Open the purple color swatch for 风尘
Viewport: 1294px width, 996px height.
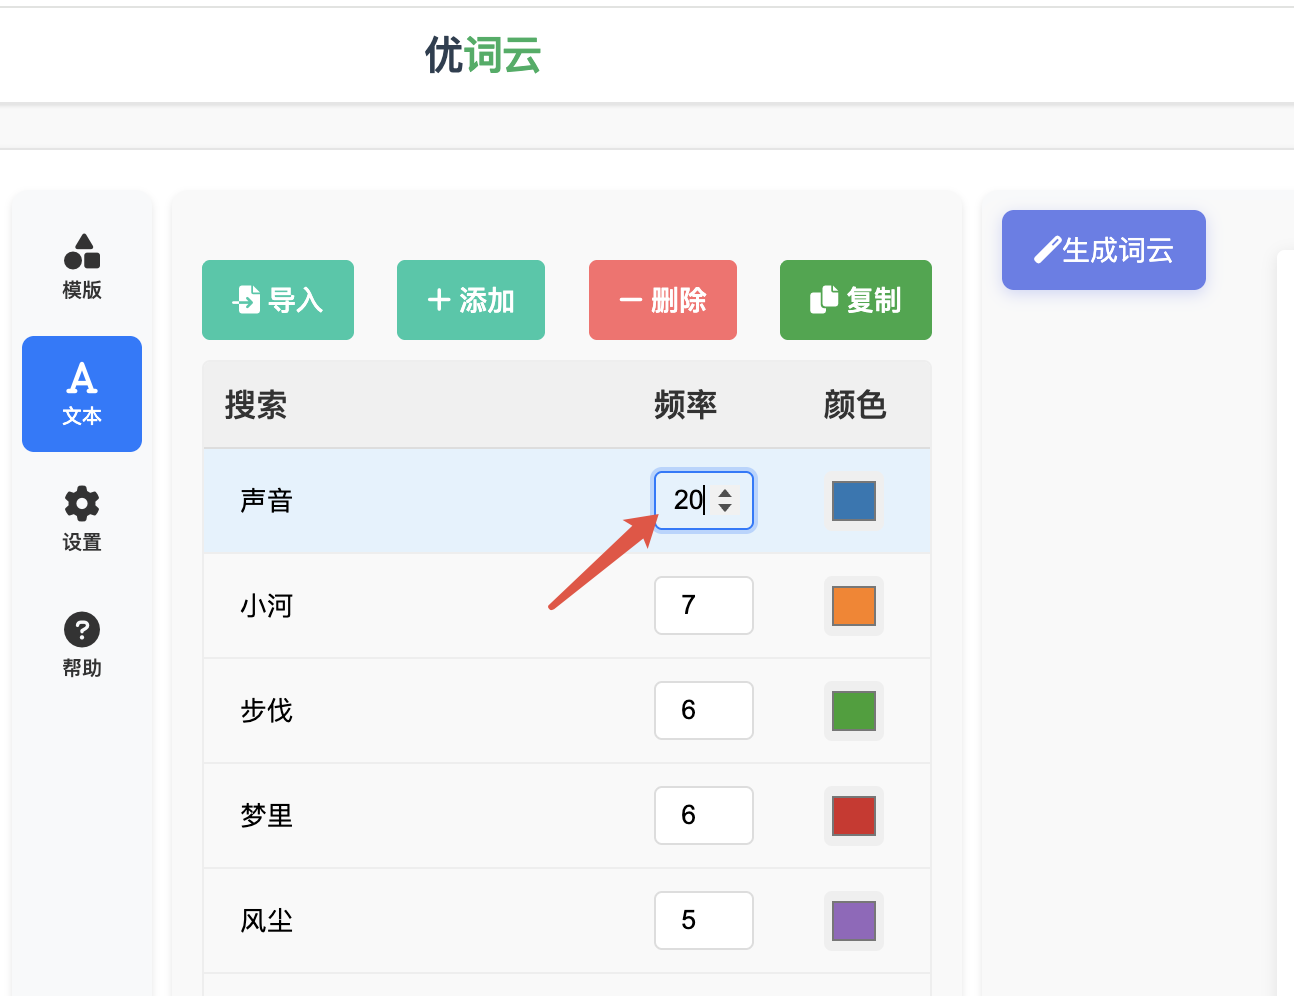853,920
